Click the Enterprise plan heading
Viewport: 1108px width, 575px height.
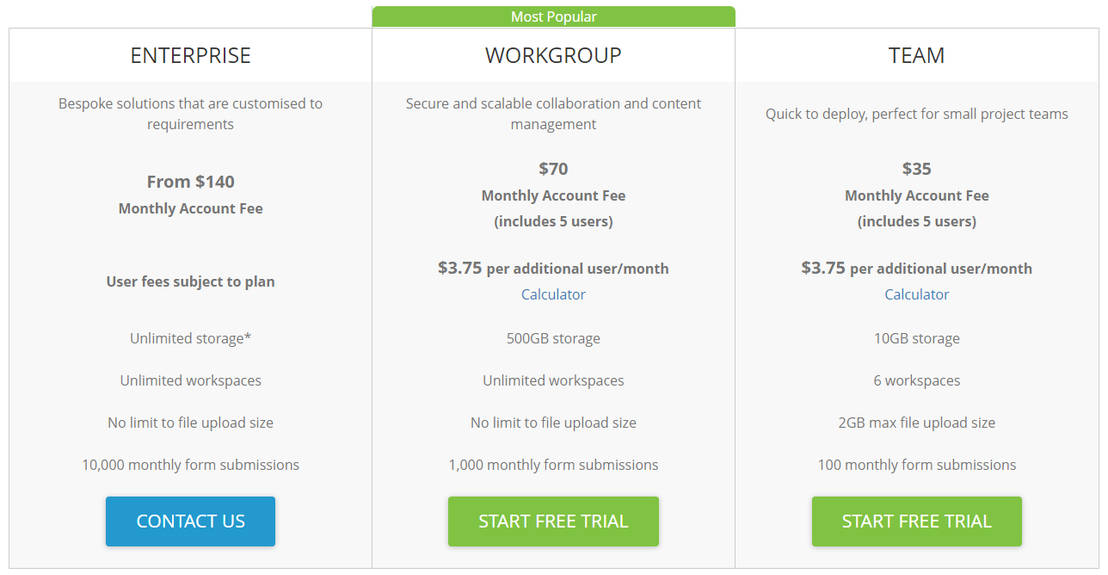(190, 55)
